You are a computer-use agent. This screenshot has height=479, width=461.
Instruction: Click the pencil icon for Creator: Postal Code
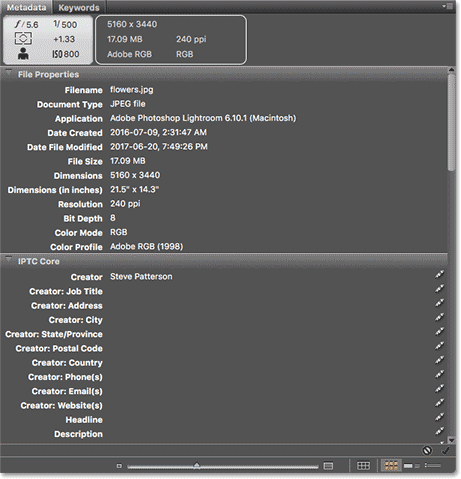pos(439,346)
